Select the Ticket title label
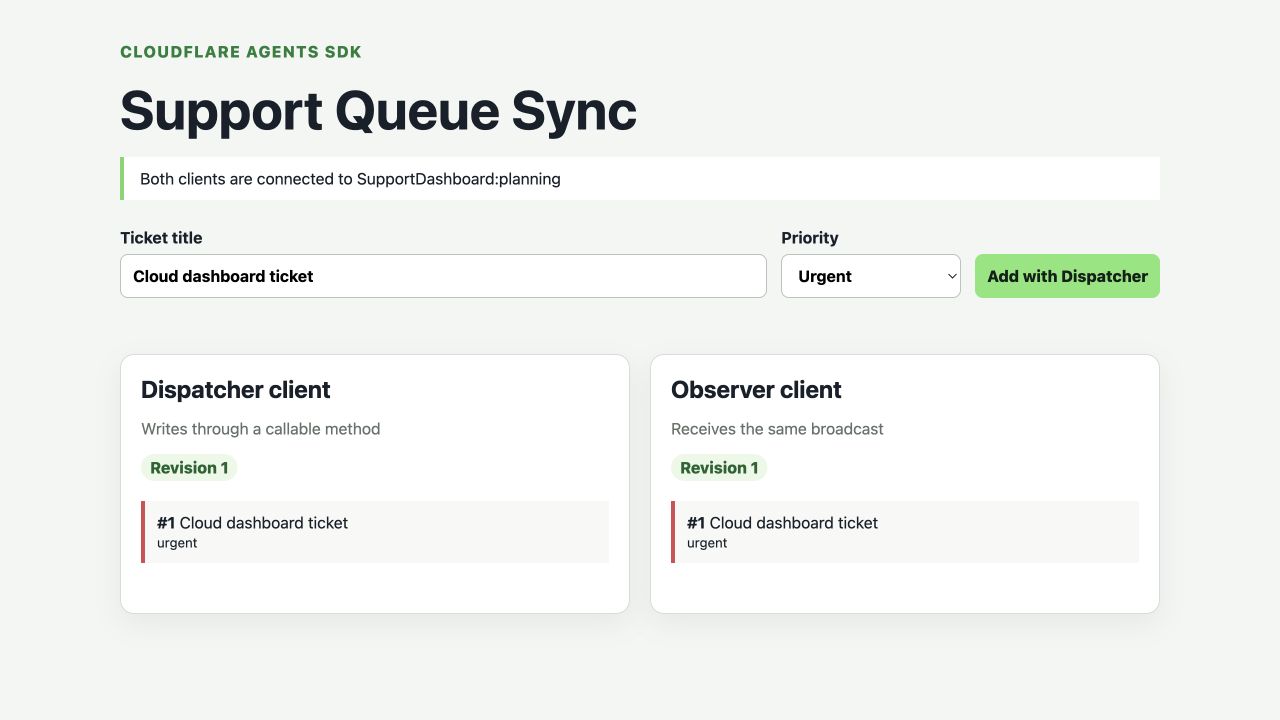 click(x=161, y=238)
